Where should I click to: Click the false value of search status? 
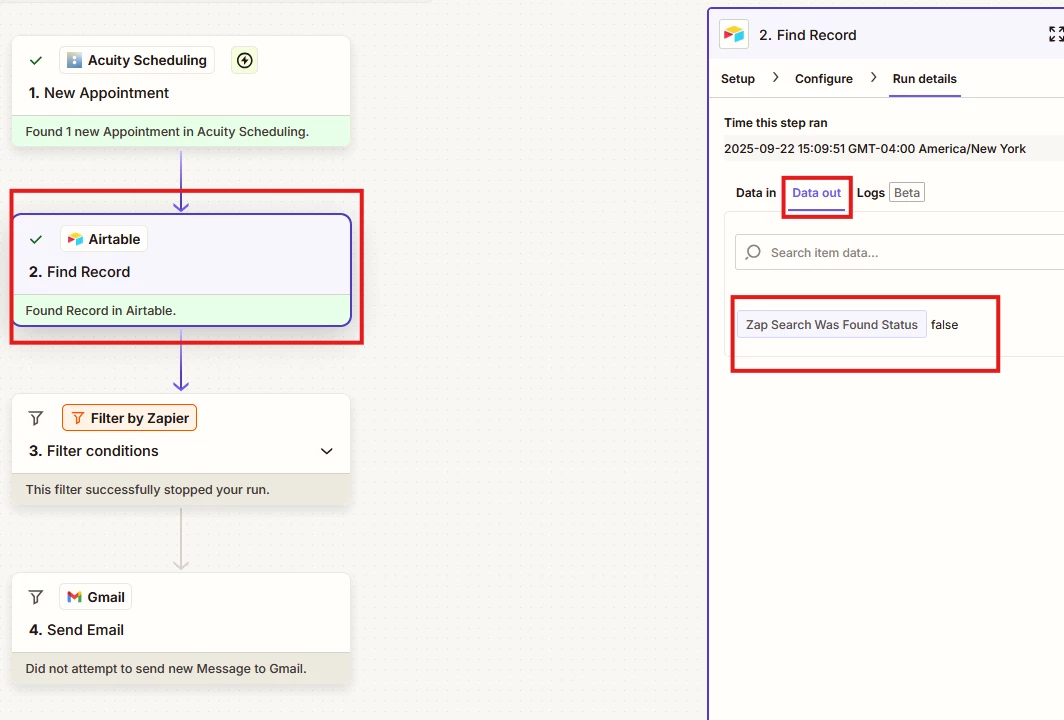pyautogui.click(x=945, y=325)
